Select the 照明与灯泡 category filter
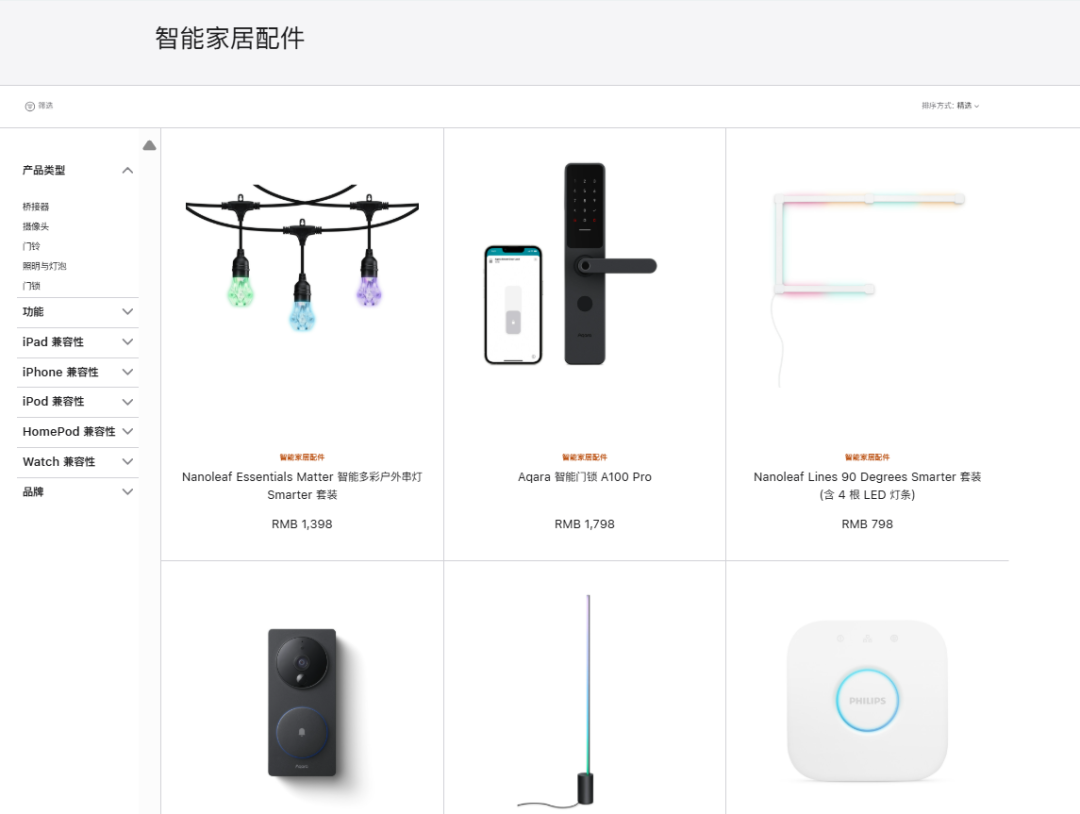 coord(44,267)
